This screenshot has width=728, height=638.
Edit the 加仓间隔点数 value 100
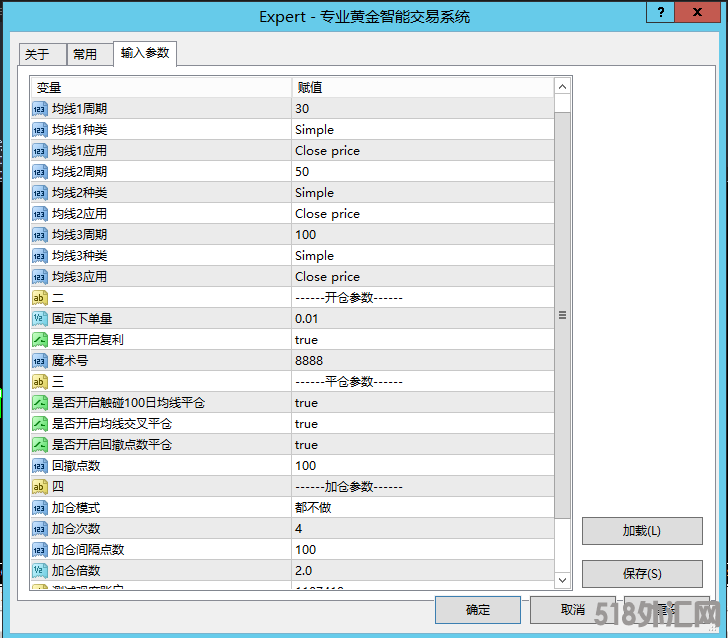point(423,550)
